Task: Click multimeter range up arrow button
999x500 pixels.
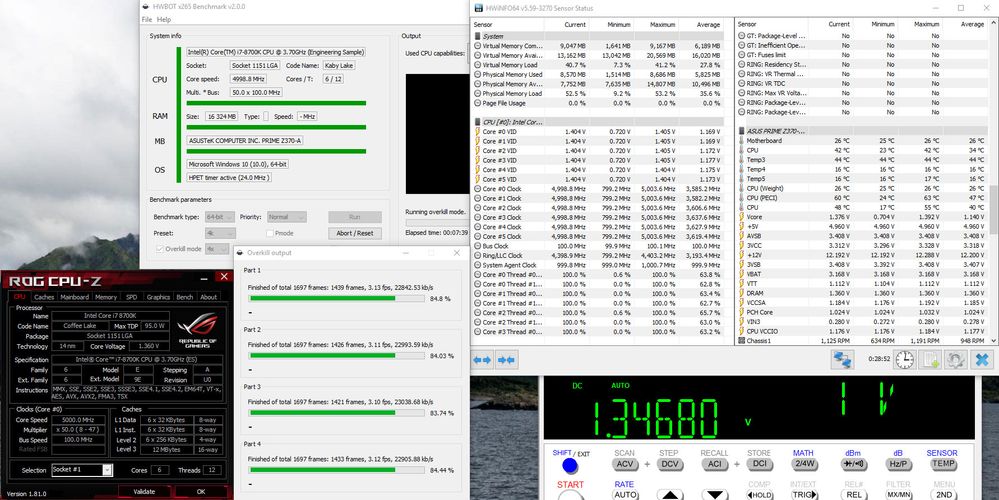Action: click(670, 495)
